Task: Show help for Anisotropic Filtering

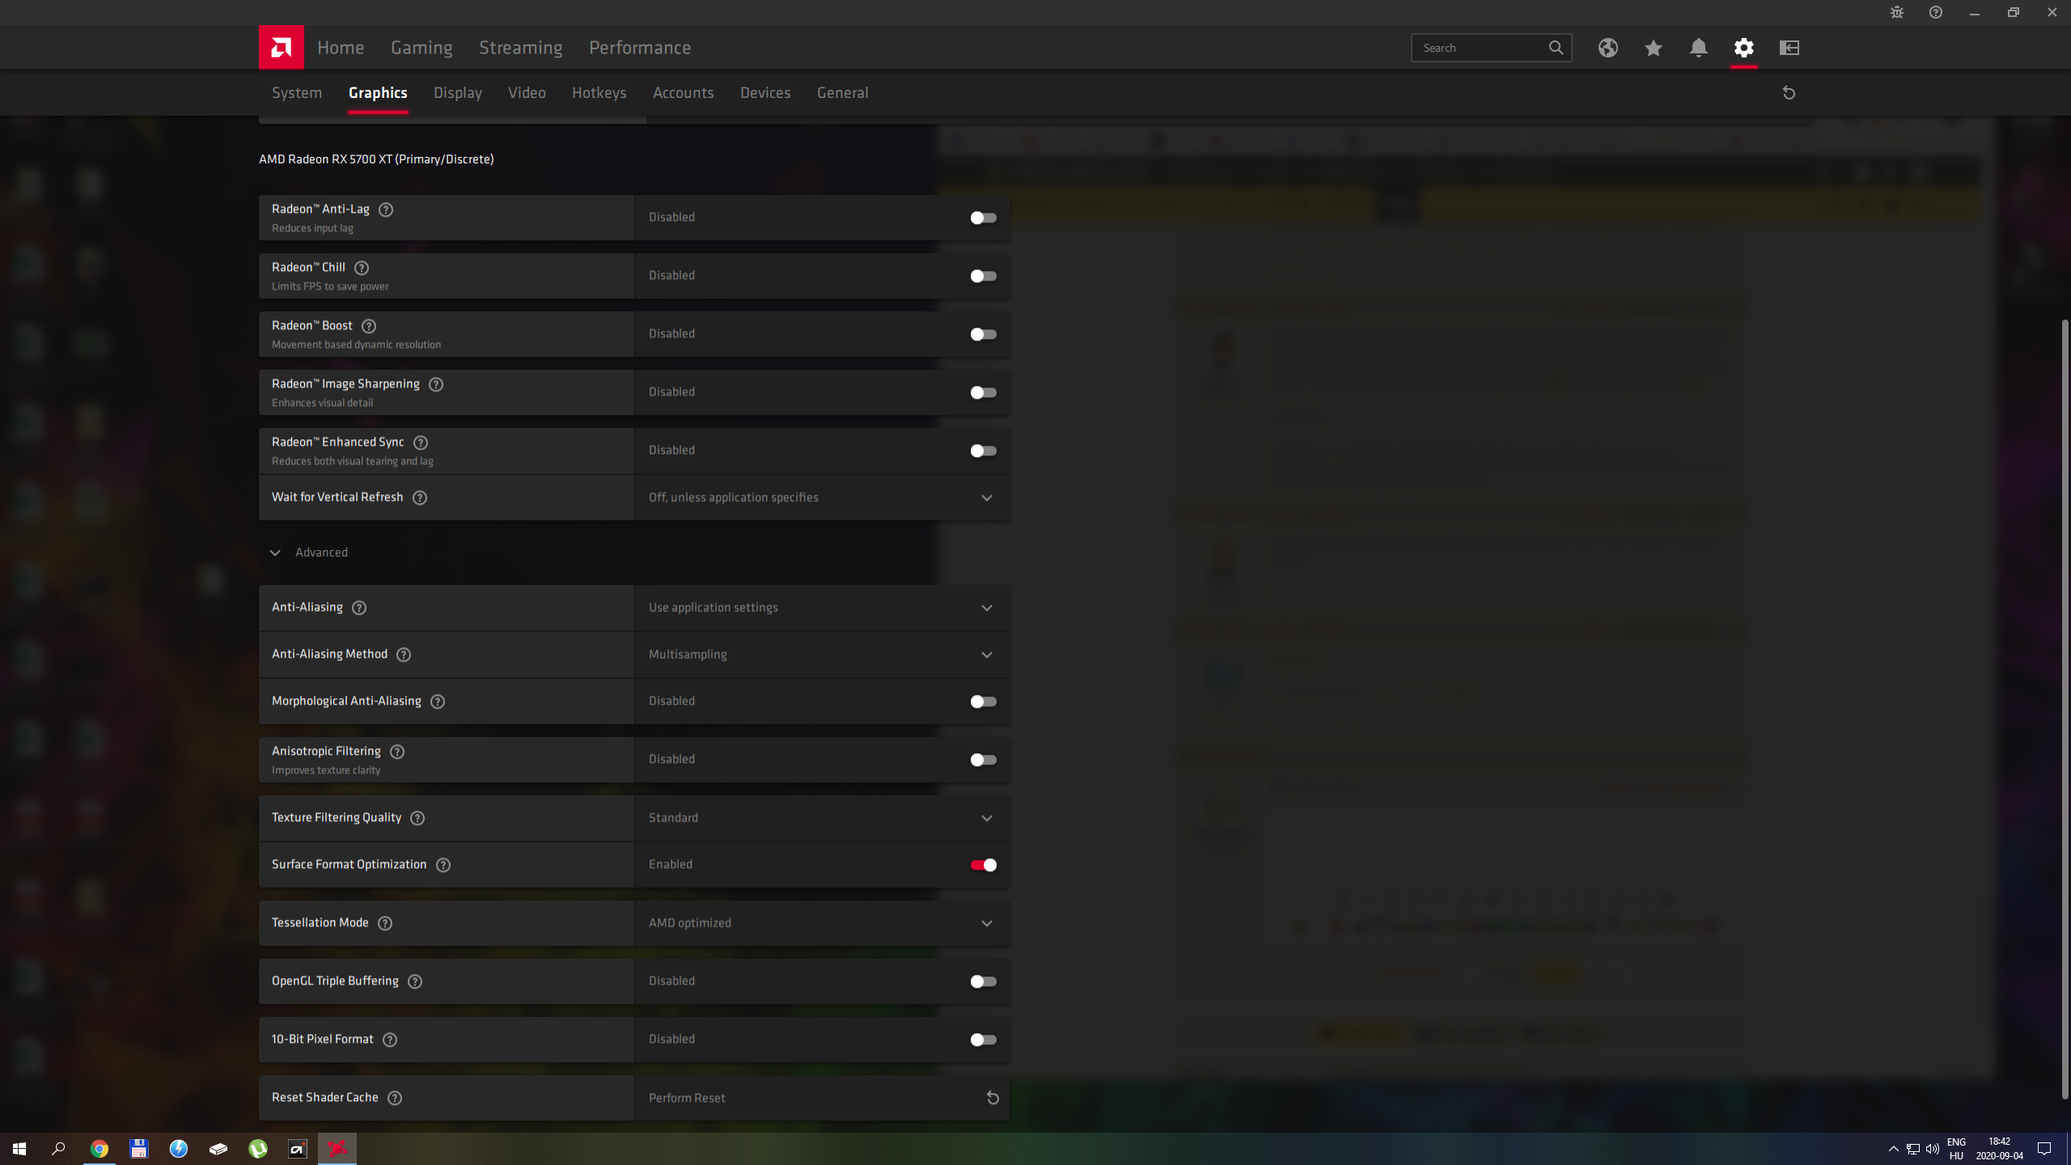Action: [x=397, y=752]
